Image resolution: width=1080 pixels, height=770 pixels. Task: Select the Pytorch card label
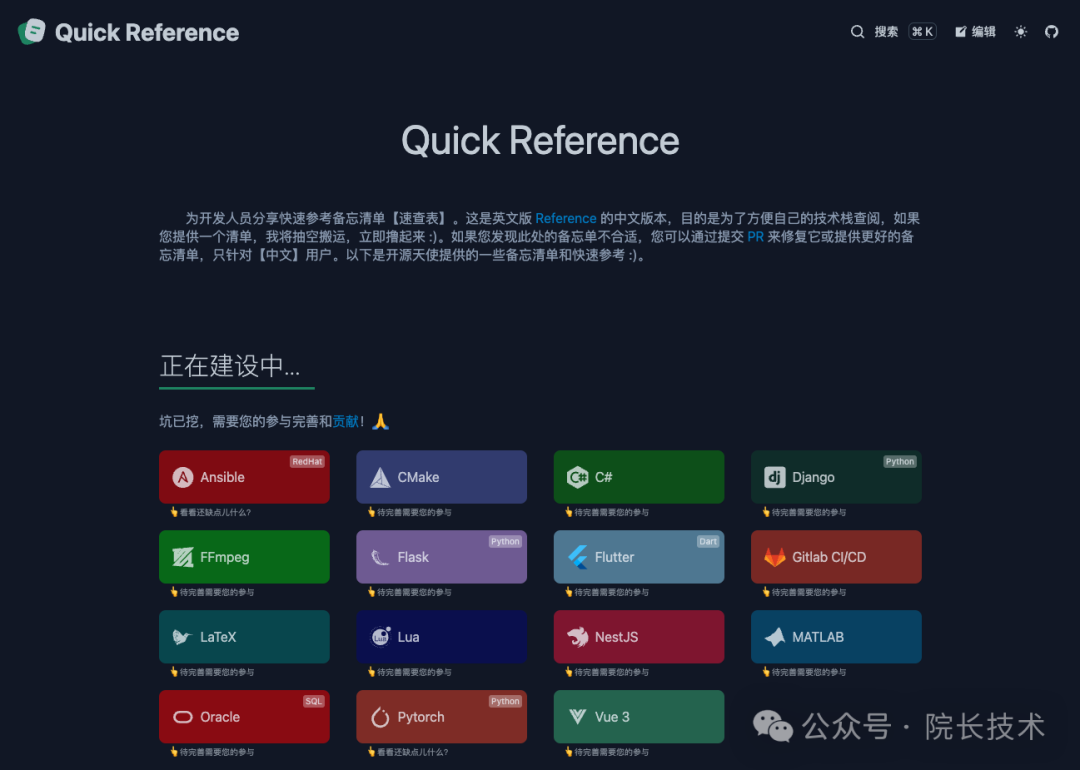(421, 717)
